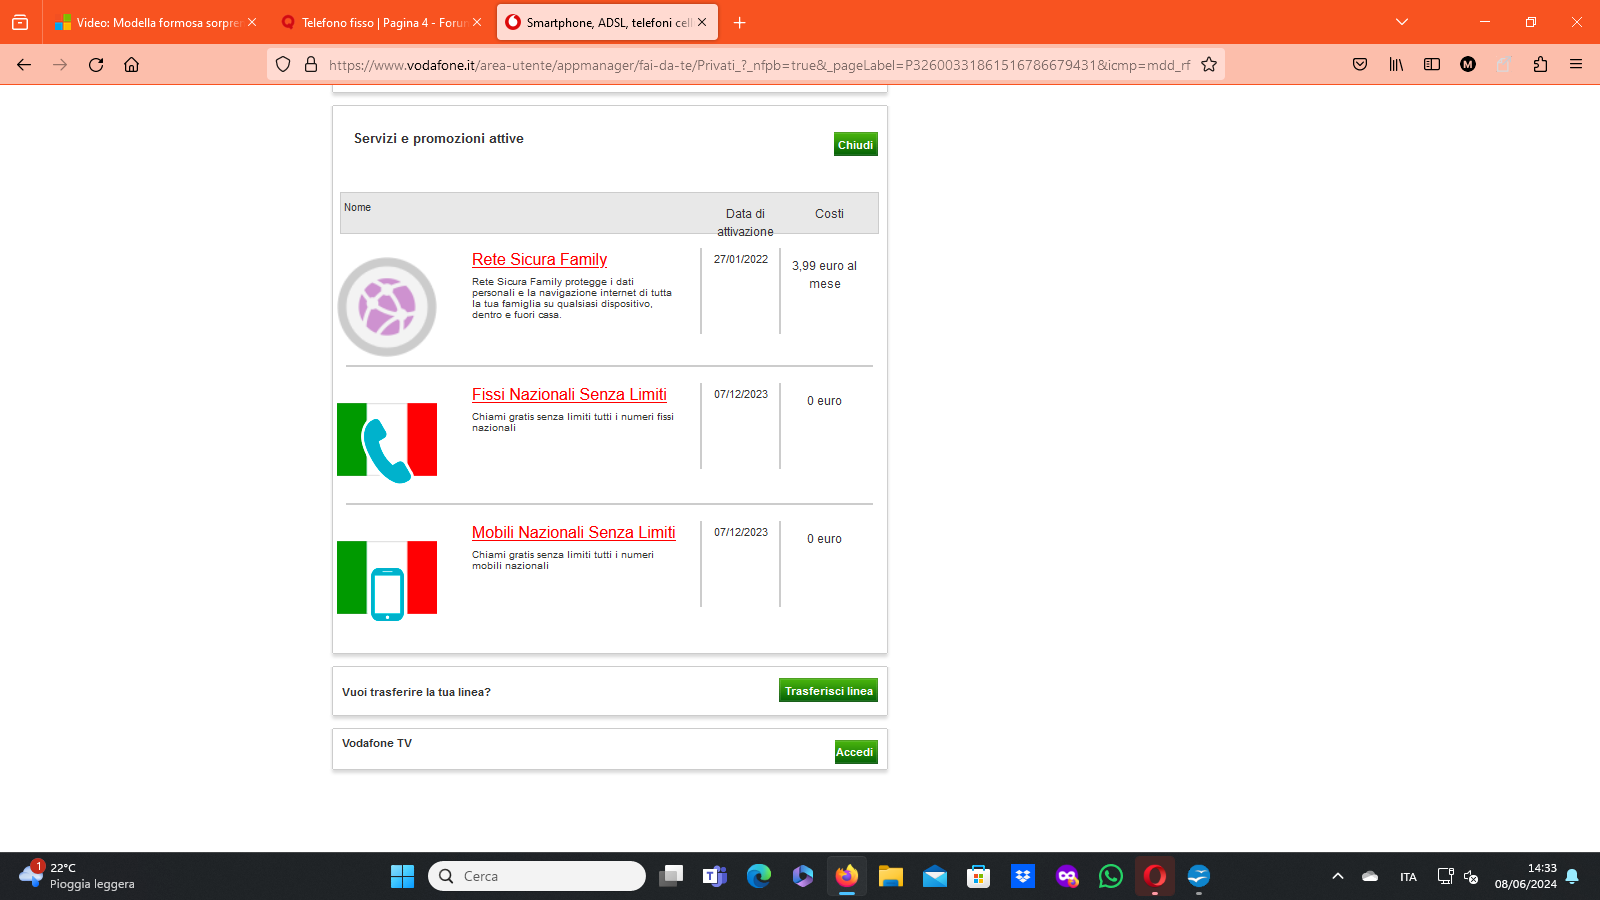Image resolution: width=1600 pixels, height=900 pixels.
Task: Click the Accedi button for Vodafone TV
Action: coord(856,752)
